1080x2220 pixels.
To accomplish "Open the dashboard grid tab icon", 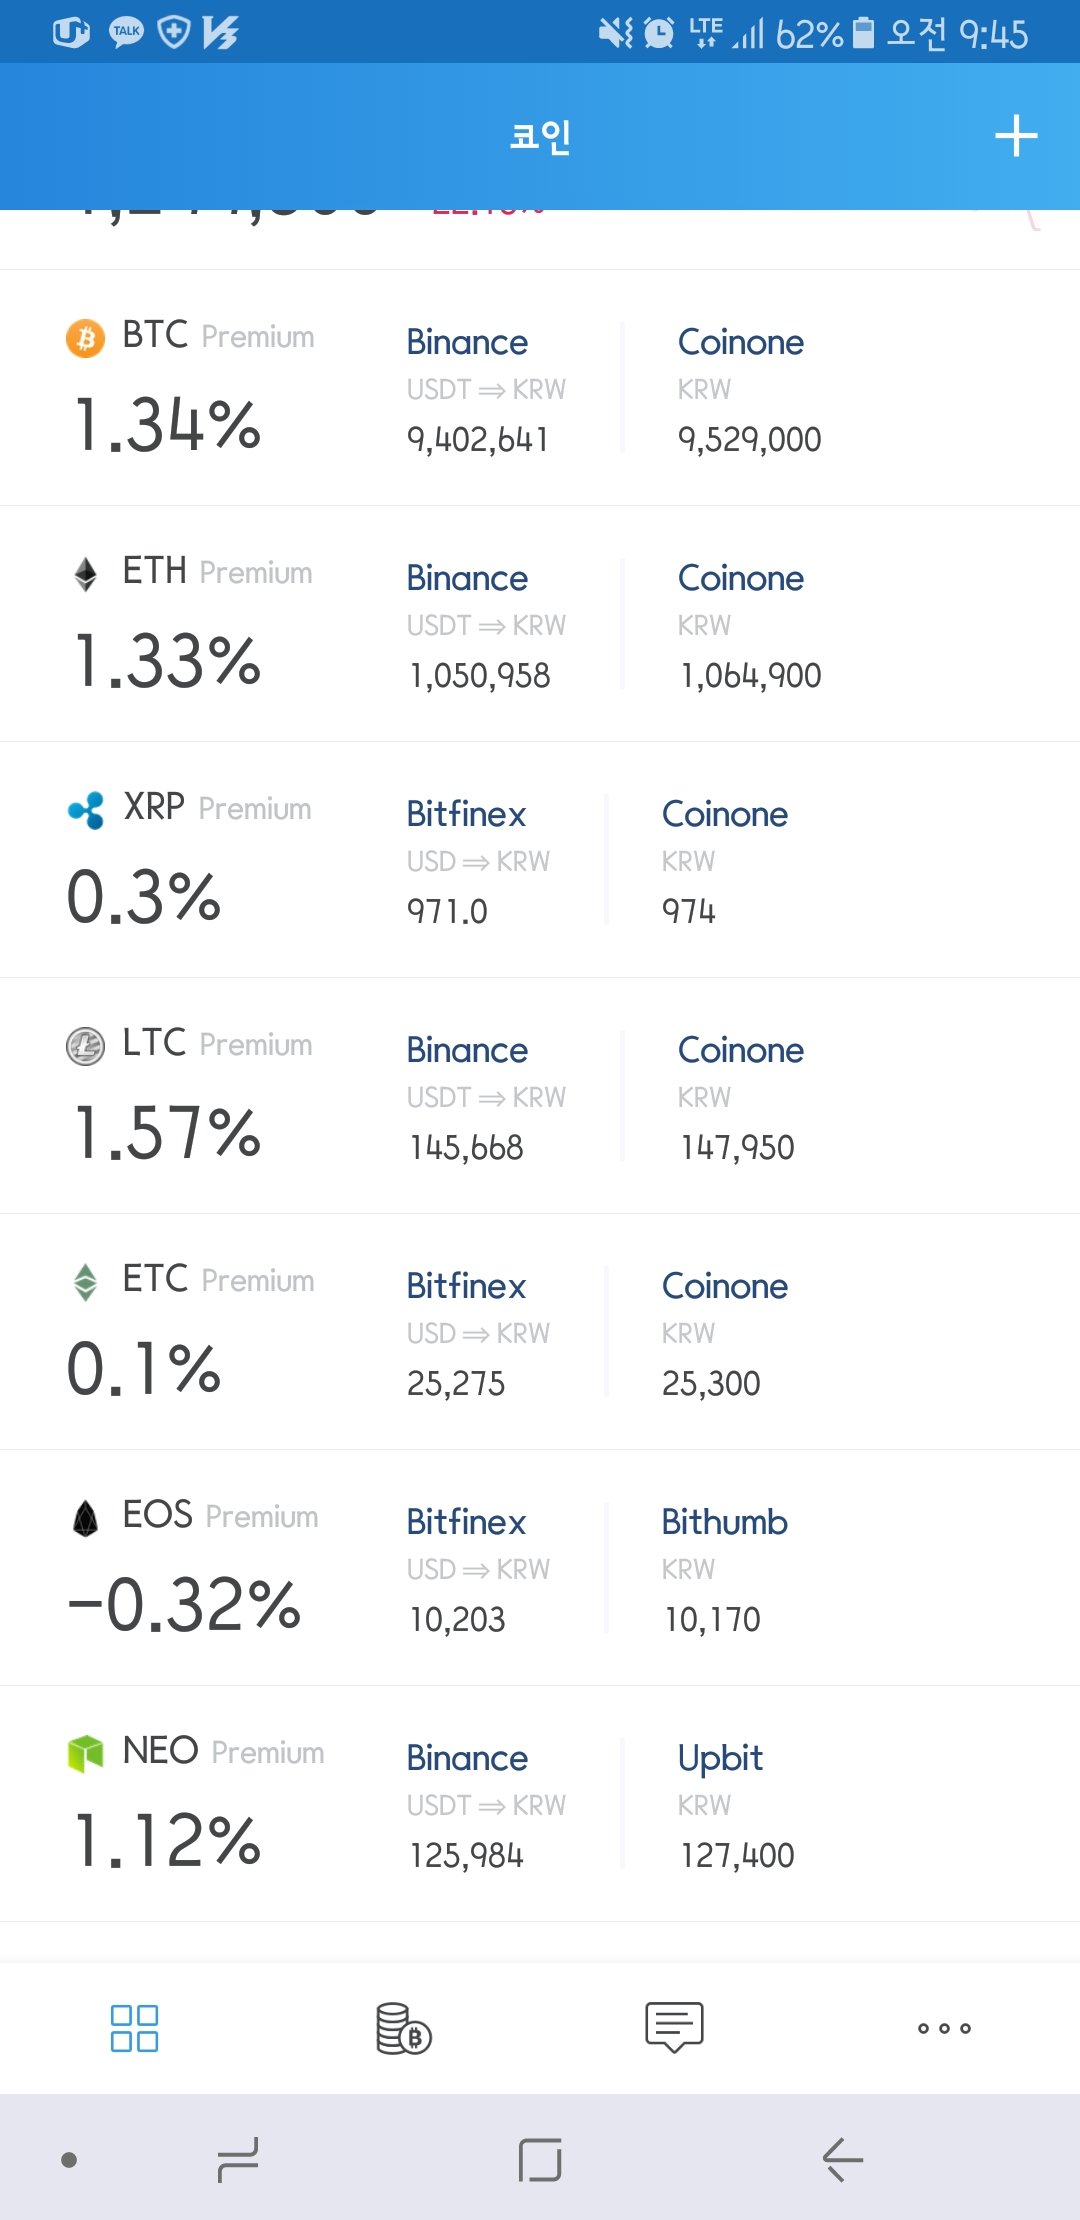I will click(134, 2028).
